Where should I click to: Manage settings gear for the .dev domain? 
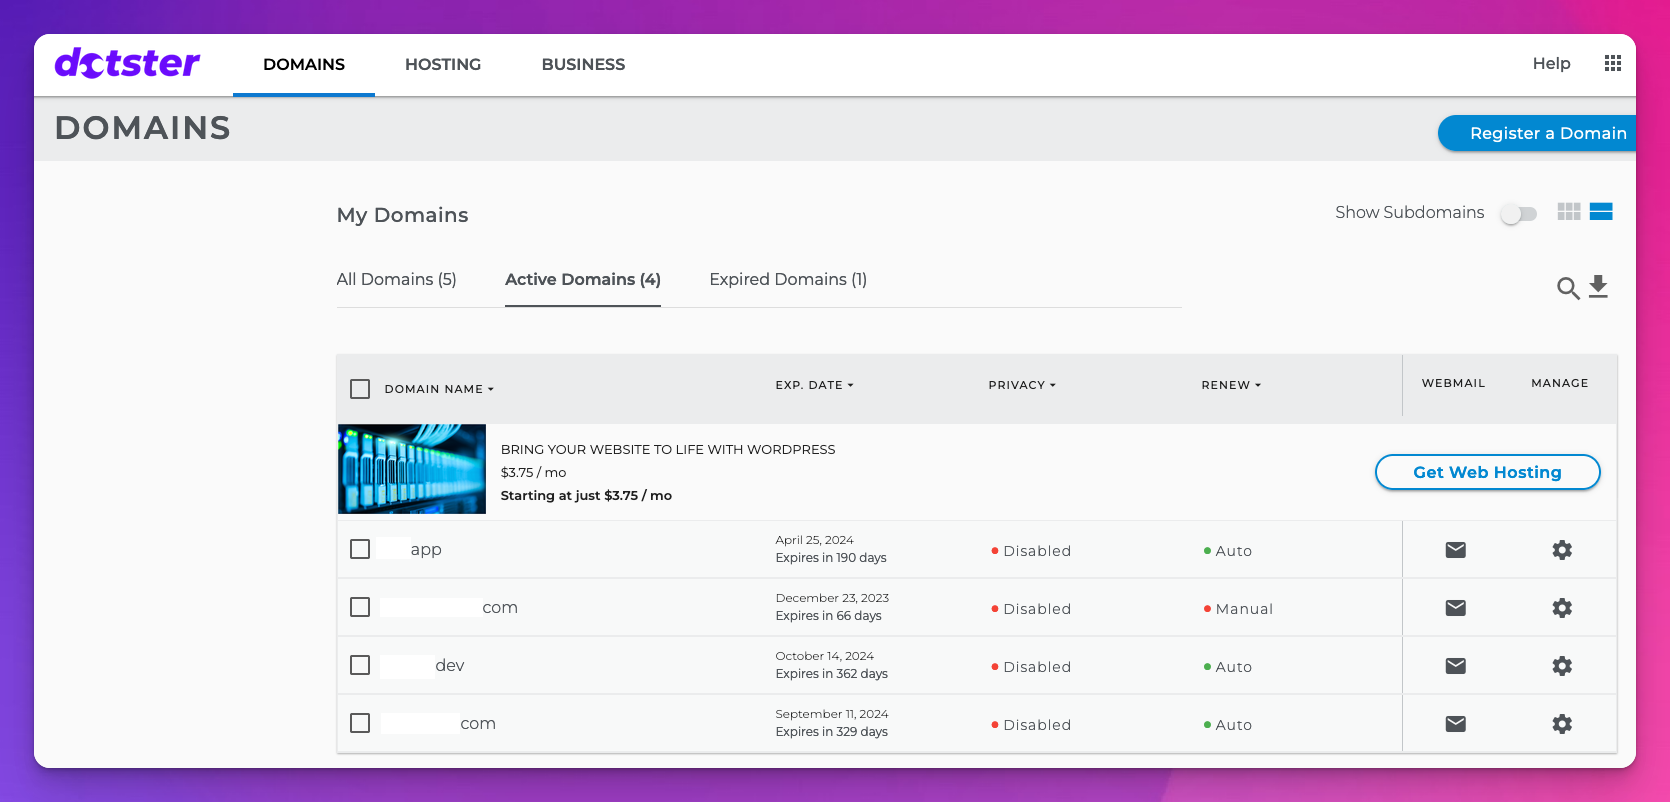point(1562,666)
